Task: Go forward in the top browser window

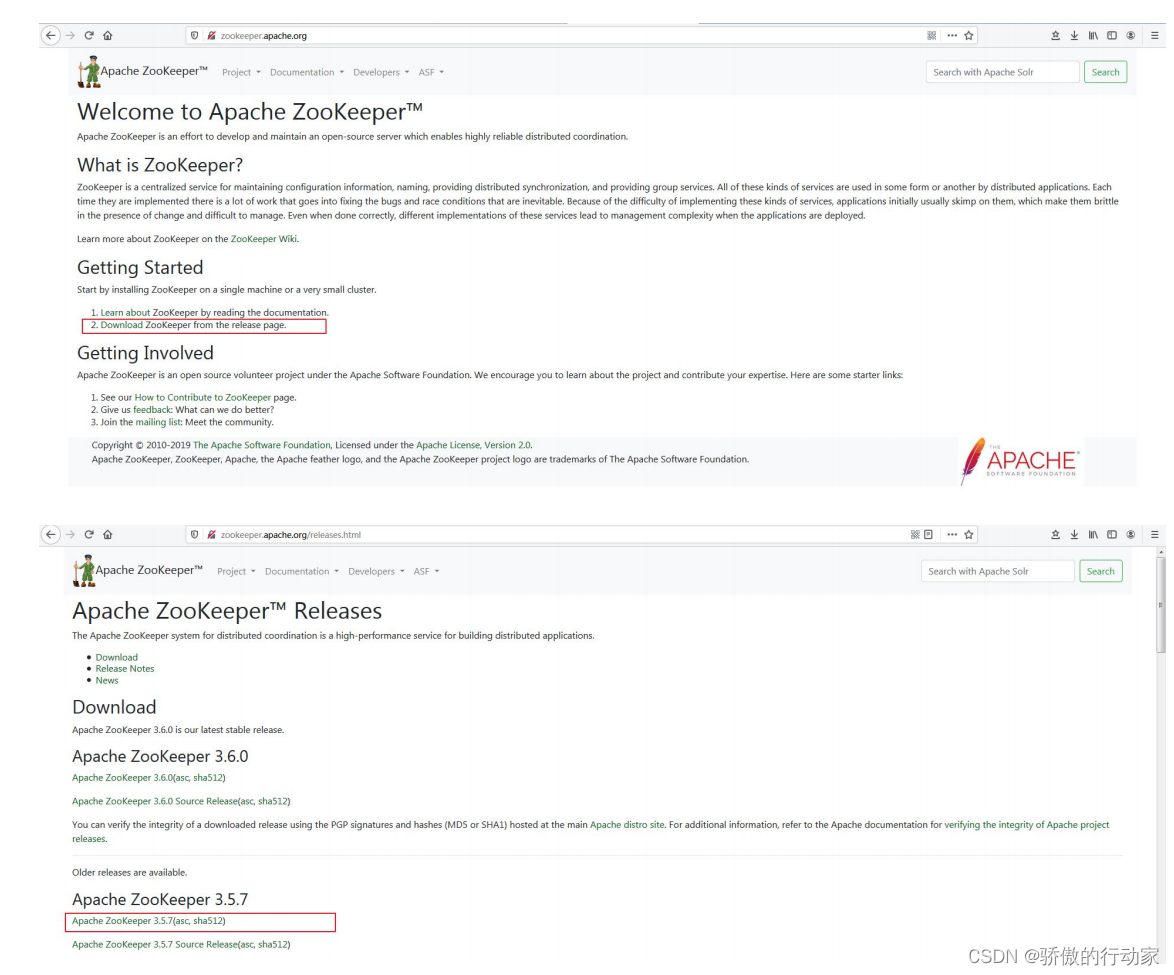Action: [x=70, y=35]
